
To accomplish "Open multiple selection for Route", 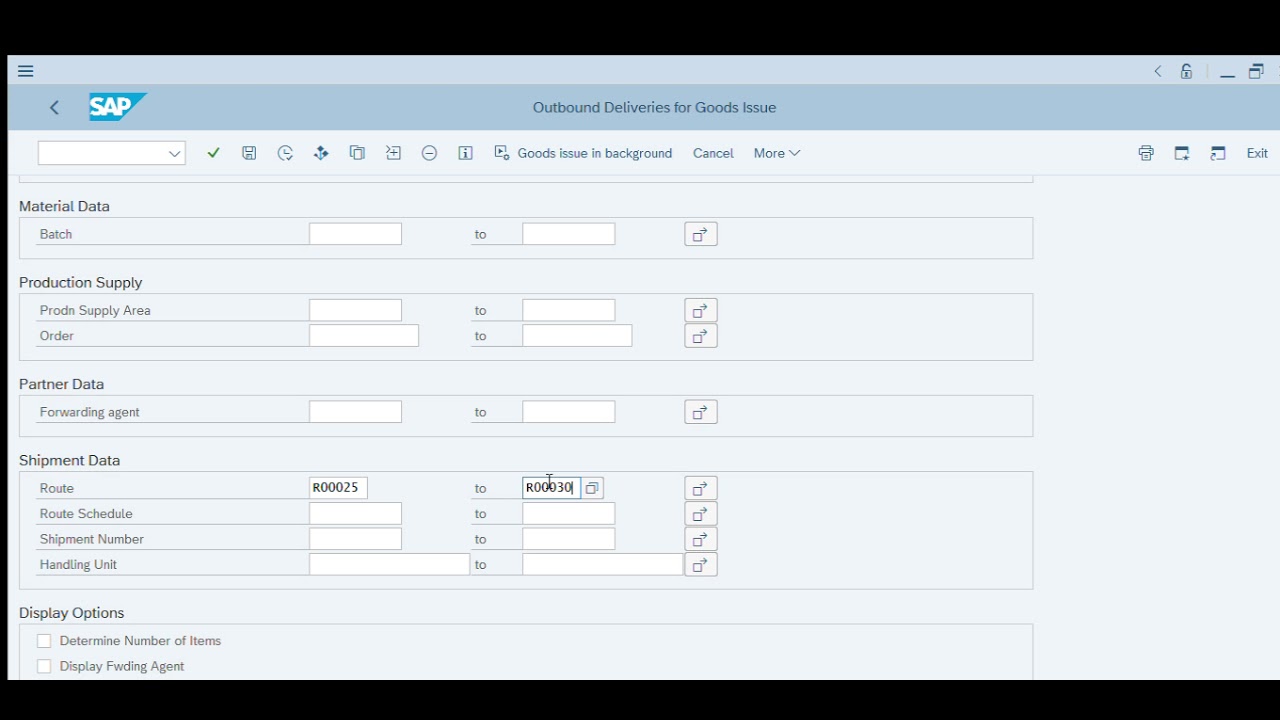I will [701, 488].
